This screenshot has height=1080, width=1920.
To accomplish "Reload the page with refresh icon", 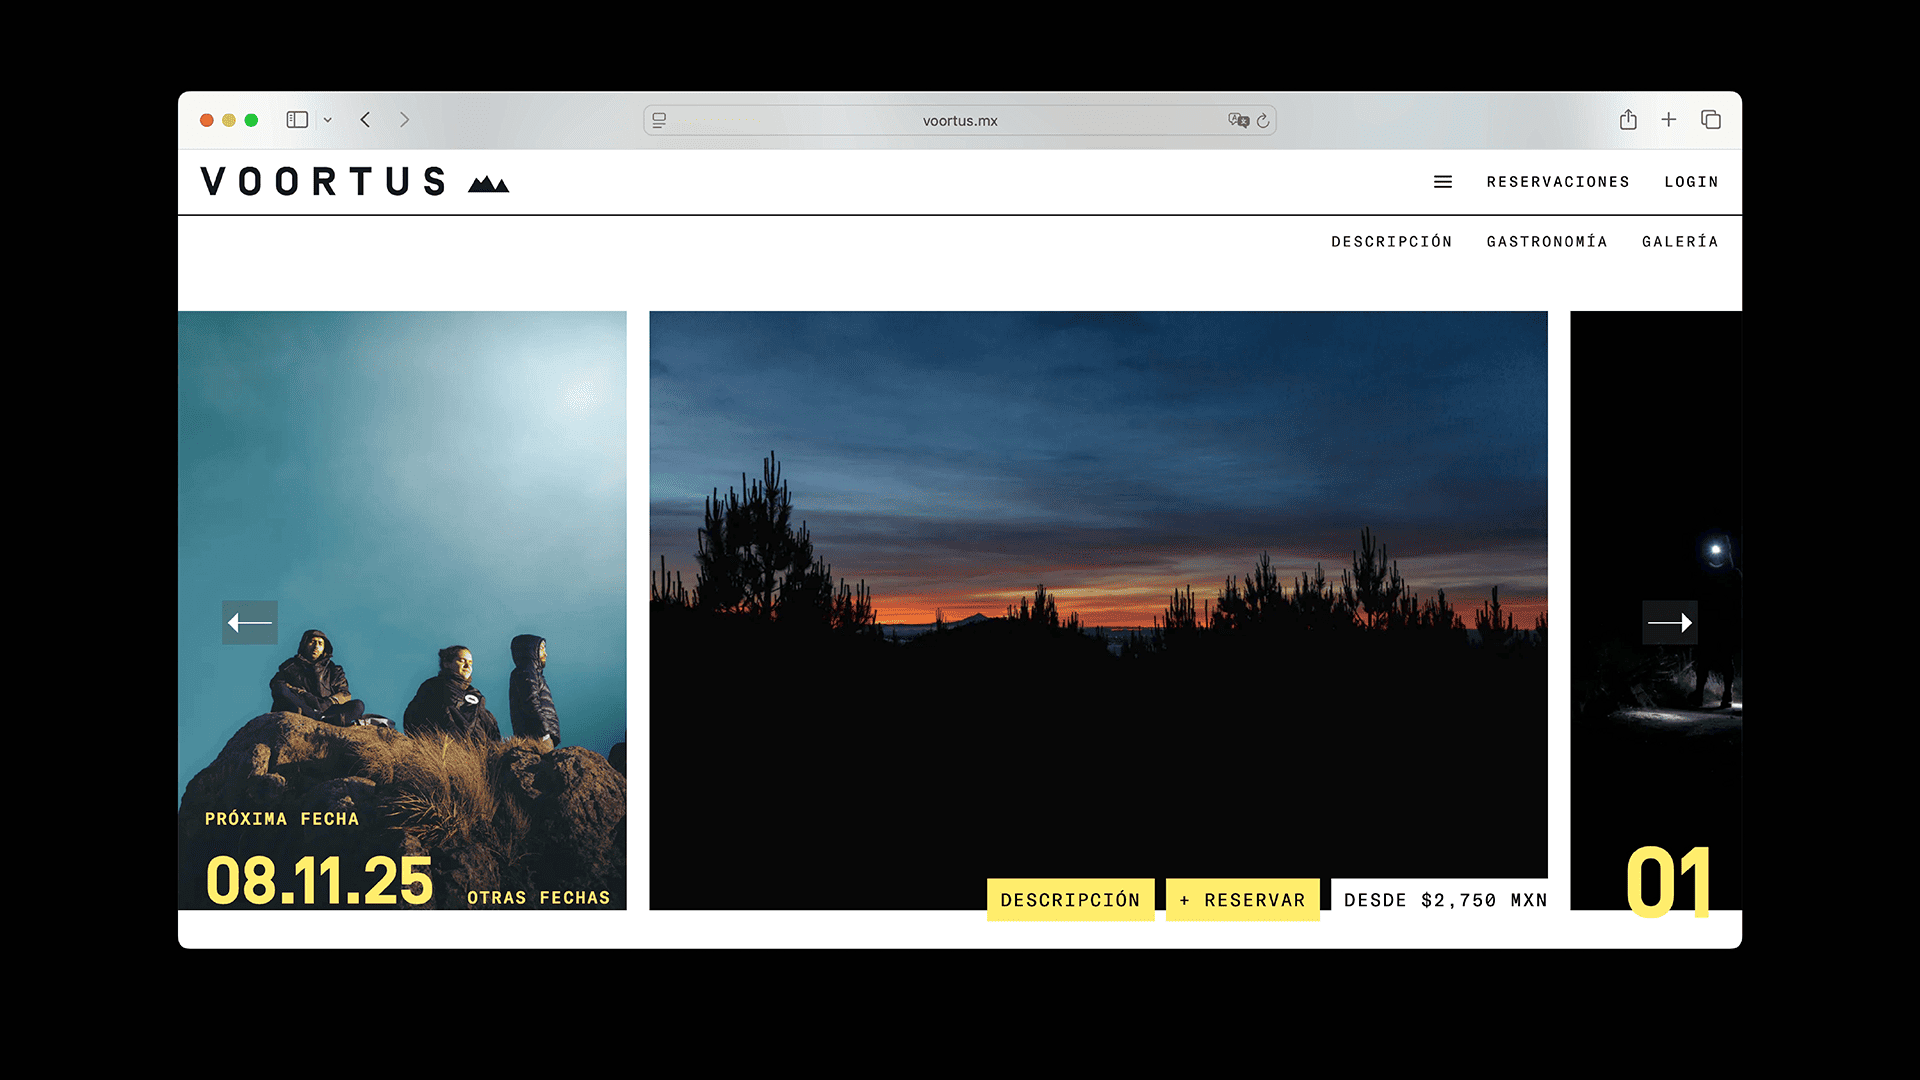I will 1263,120.
